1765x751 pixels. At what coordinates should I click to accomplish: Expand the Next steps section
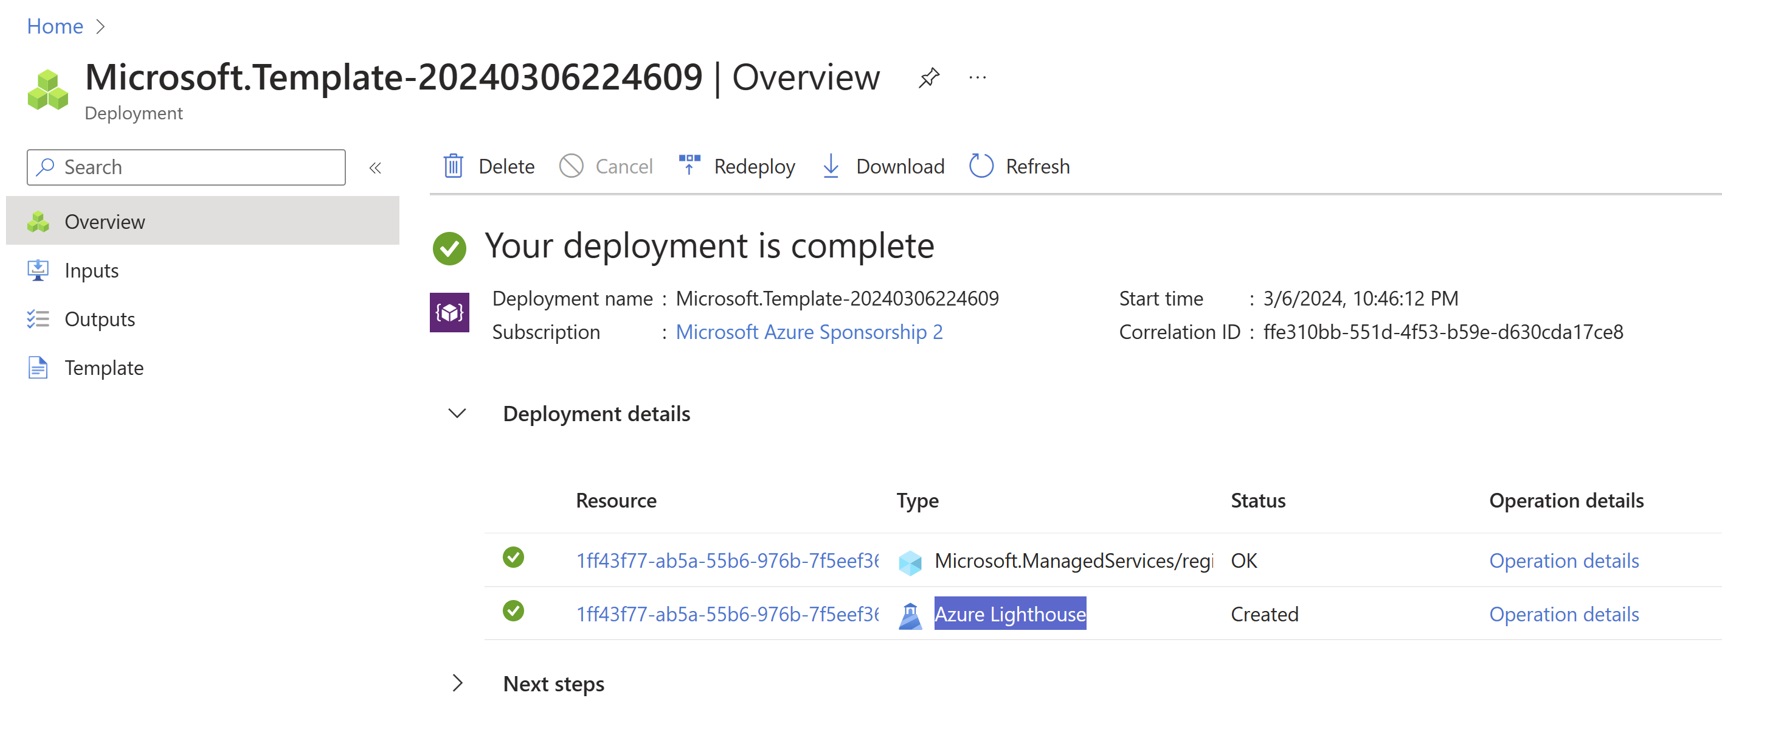[457, 683]
